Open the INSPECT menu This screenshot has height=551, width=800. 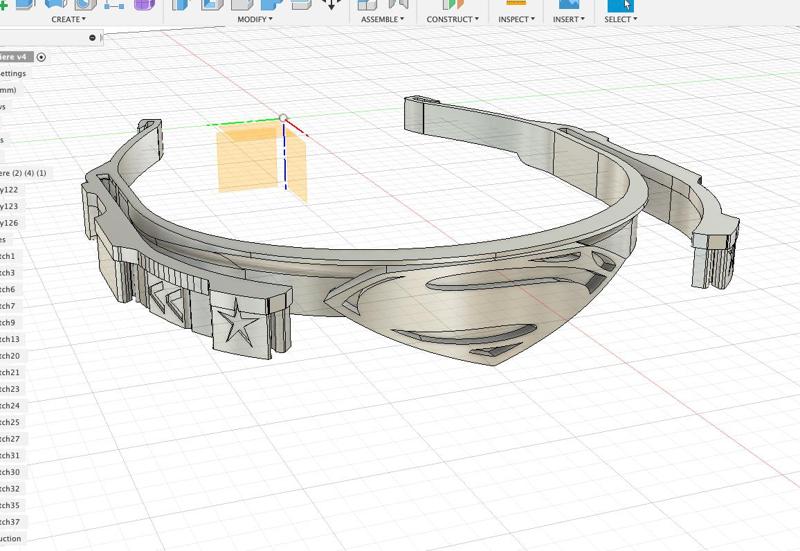tap(516, 19)
